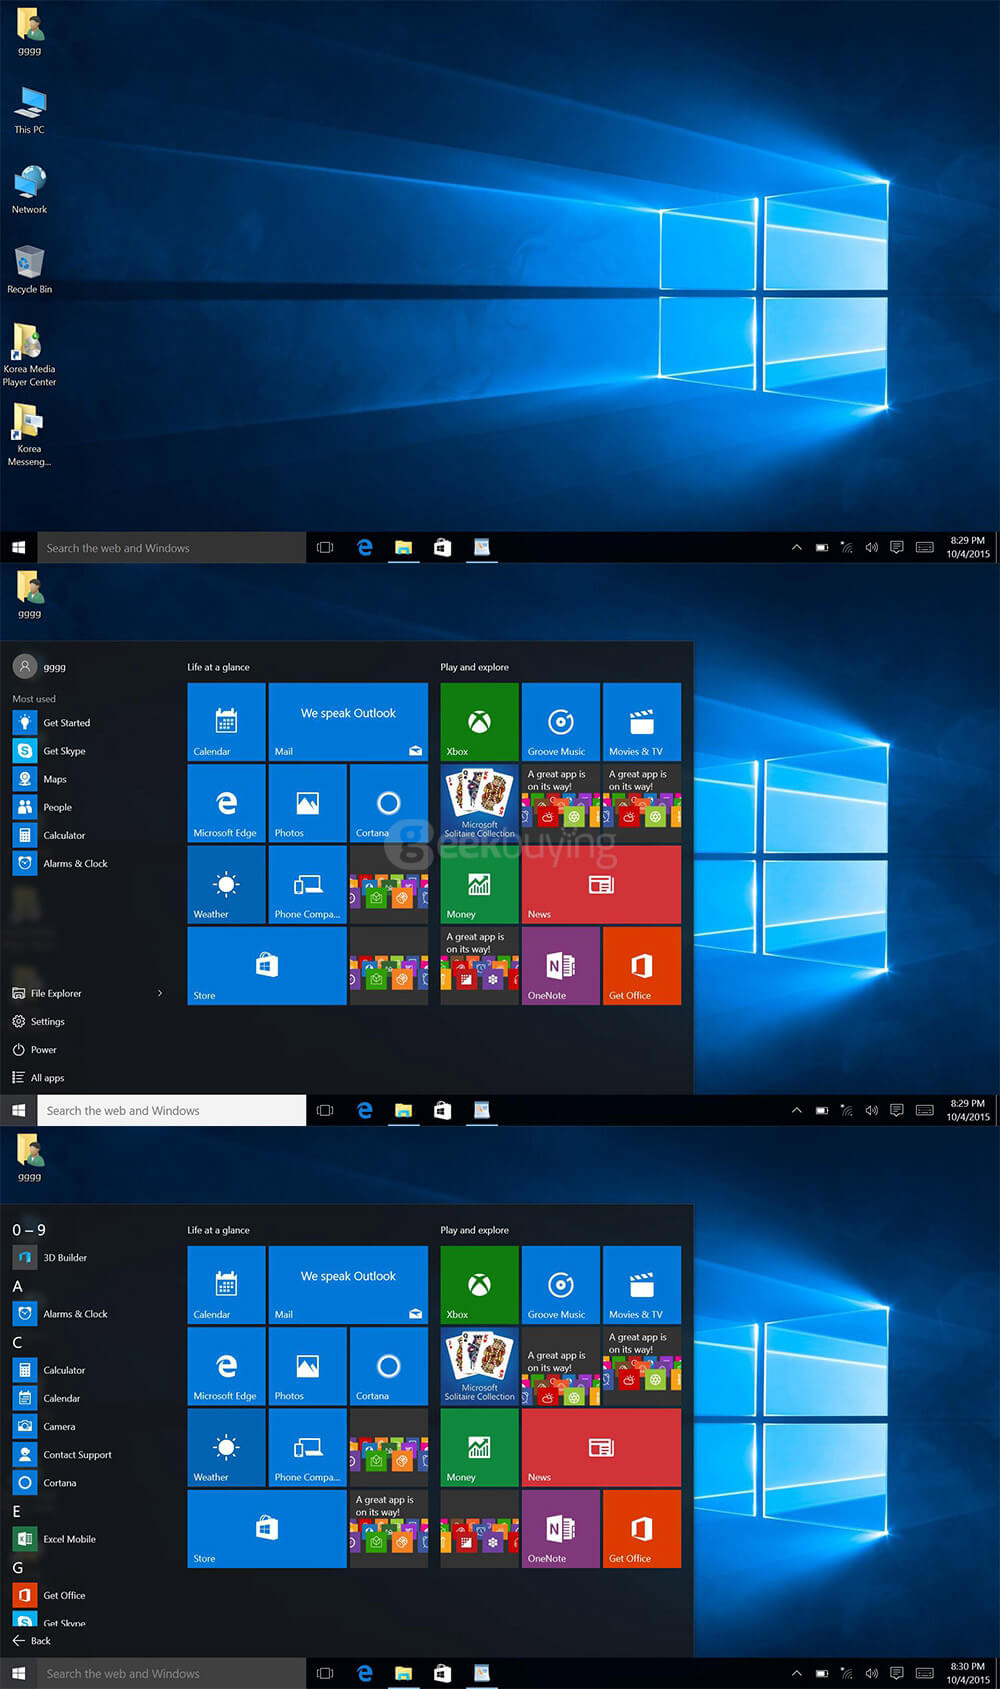
Task: Click Settings gear in Start menu
Action: (38, 1021)
